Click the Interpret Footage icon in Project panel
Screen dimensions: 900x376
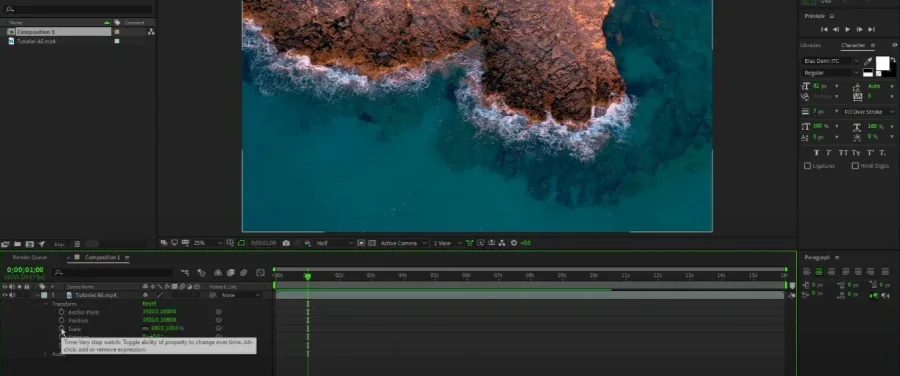(x=6, y=244)
